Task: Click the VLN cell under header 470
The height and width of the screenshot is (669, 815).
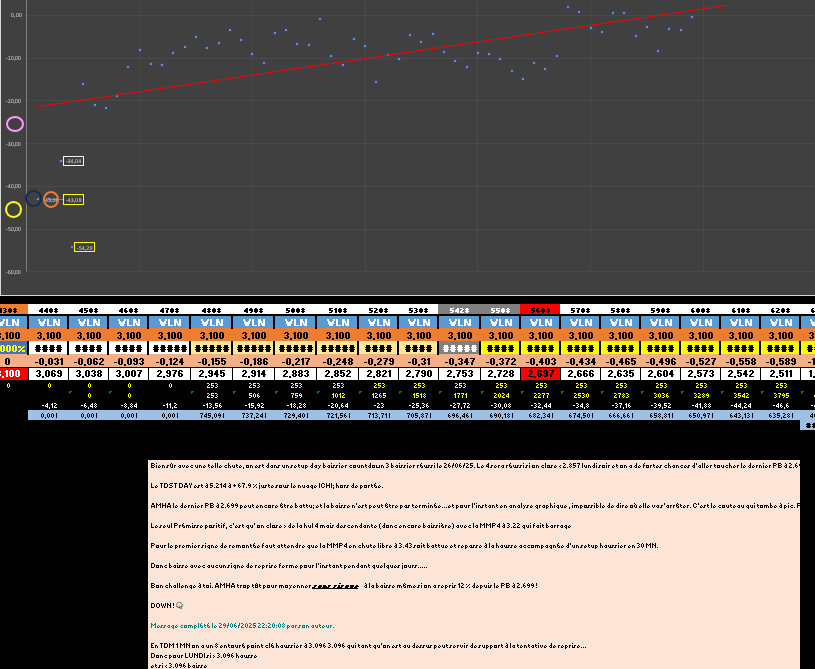Action: (x=169, y=322)
